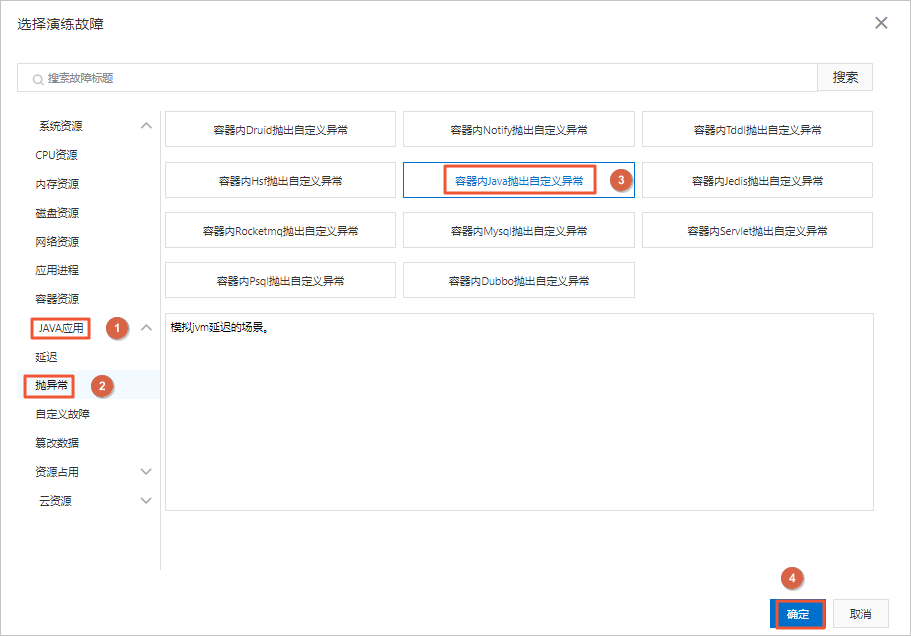Image resolution: width=911 pixels, height=636 pixels.
Task: Choose 容器内Psql抛出自定义异常 fault card
Action: [280, 281]
